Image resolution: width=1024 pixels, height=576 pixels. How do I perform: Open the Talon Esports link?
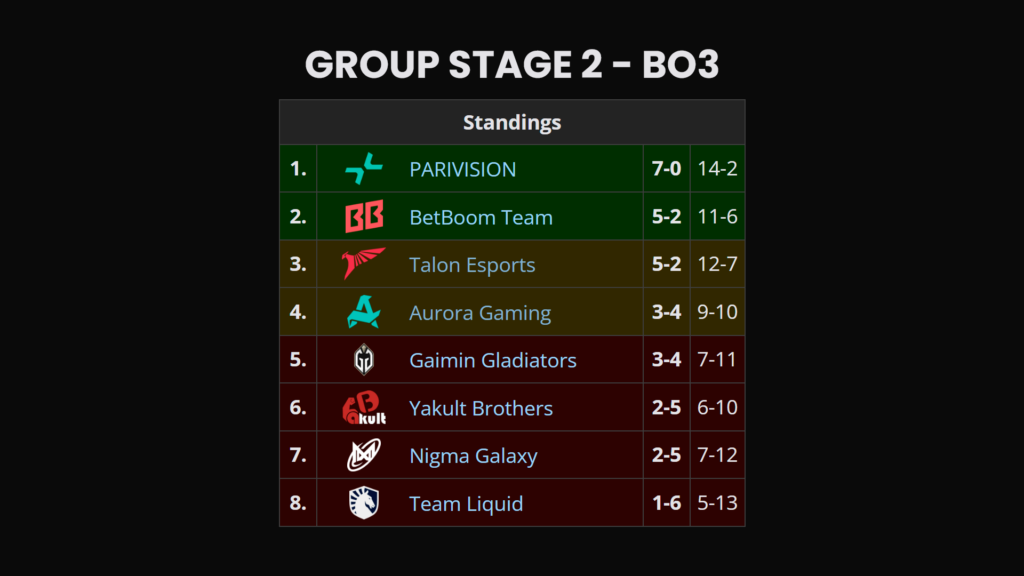[x=472, y=265]
